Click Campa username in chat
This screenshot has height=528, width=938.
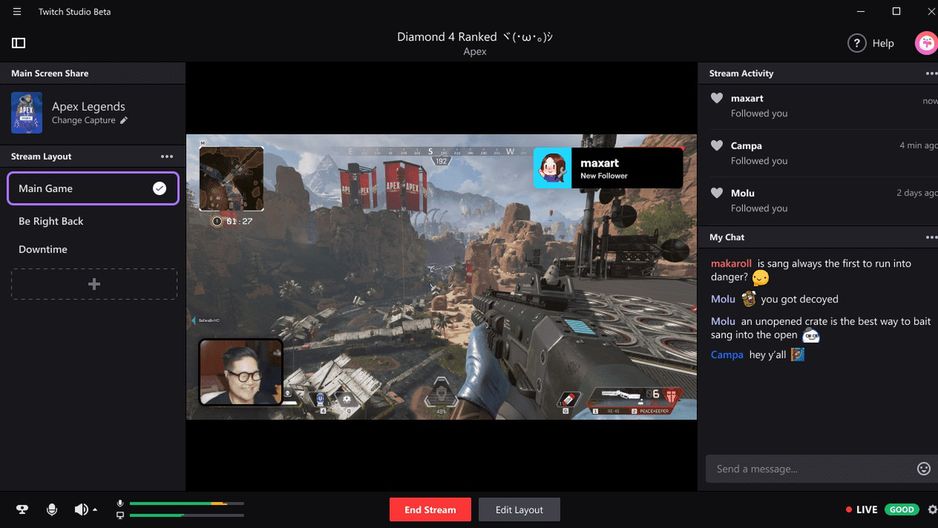click(x=727, y=355)
